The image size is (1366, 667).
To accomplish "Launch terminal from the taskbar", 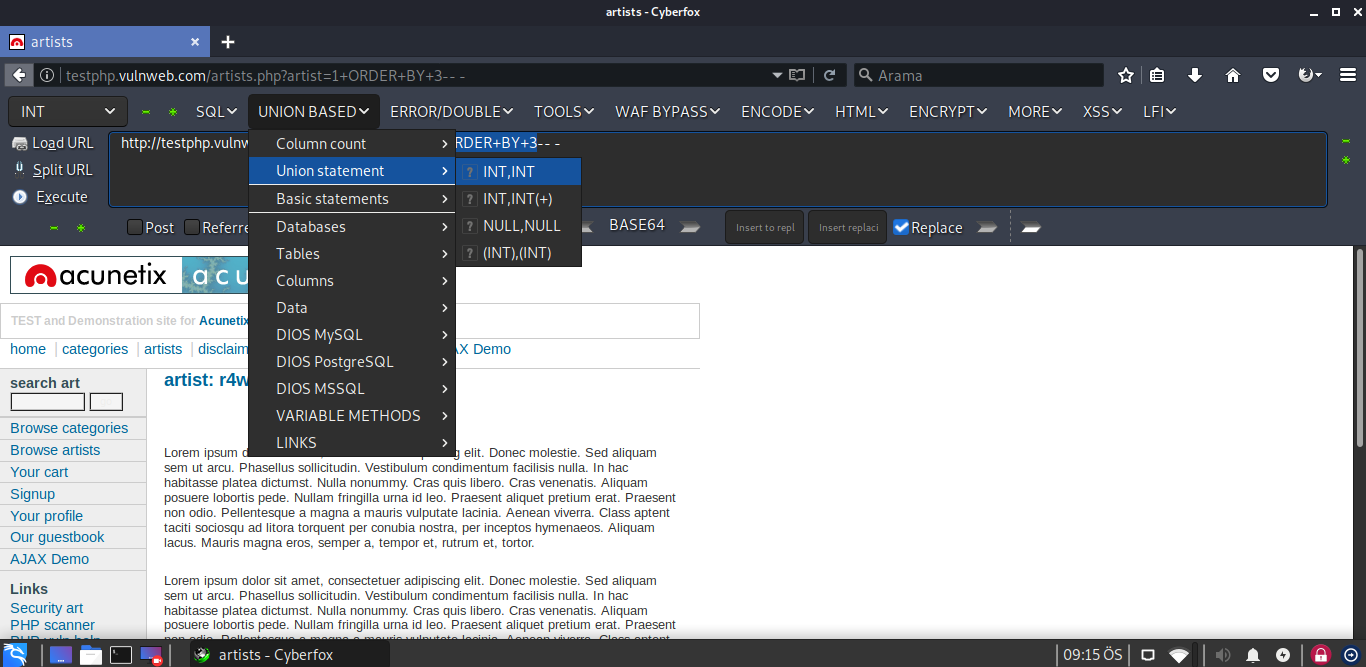I will (x=121, y=655).
